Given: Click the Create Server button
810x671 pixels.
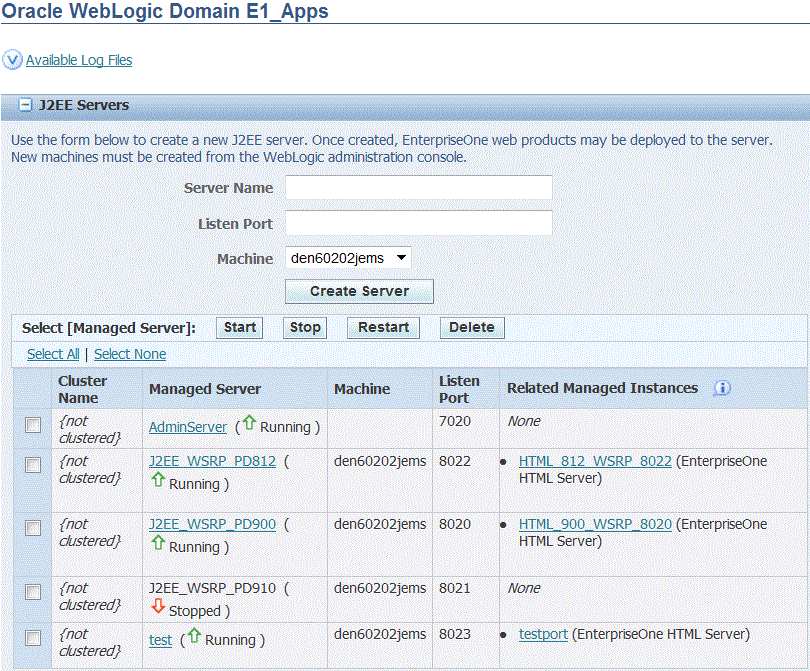Looking at the screenshot, I should pyautogui.click(x=360, y=291).
